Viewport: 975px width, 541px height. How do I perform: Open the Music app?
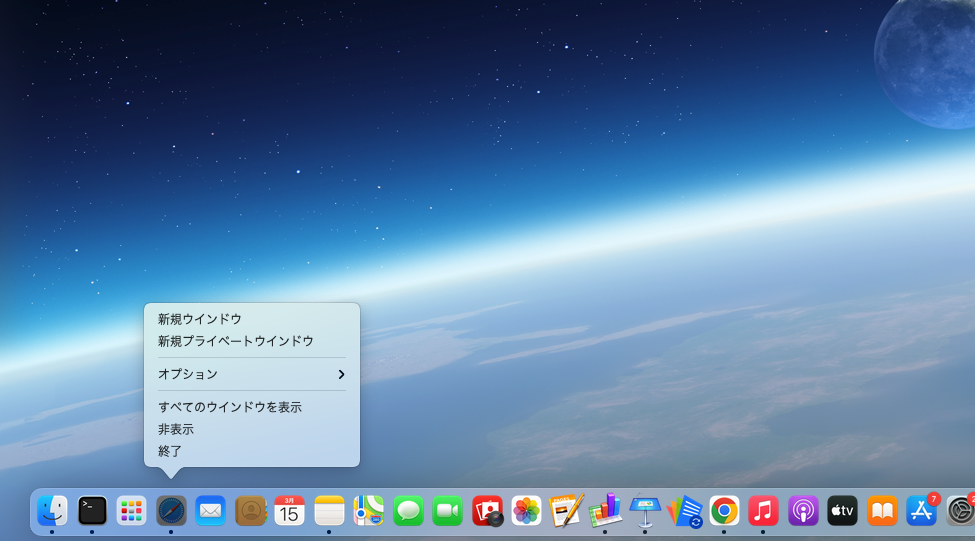tap(763, 511)
